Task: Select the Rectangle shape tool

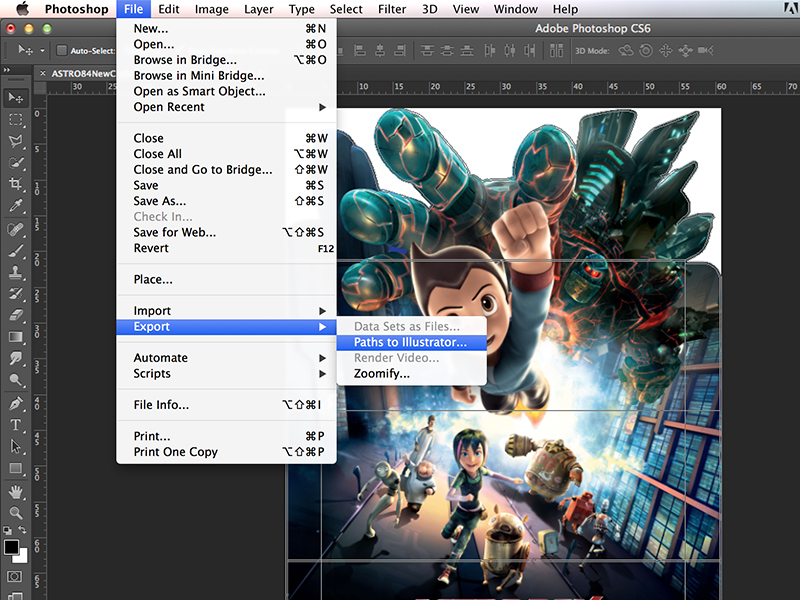Action: (16, 468)
